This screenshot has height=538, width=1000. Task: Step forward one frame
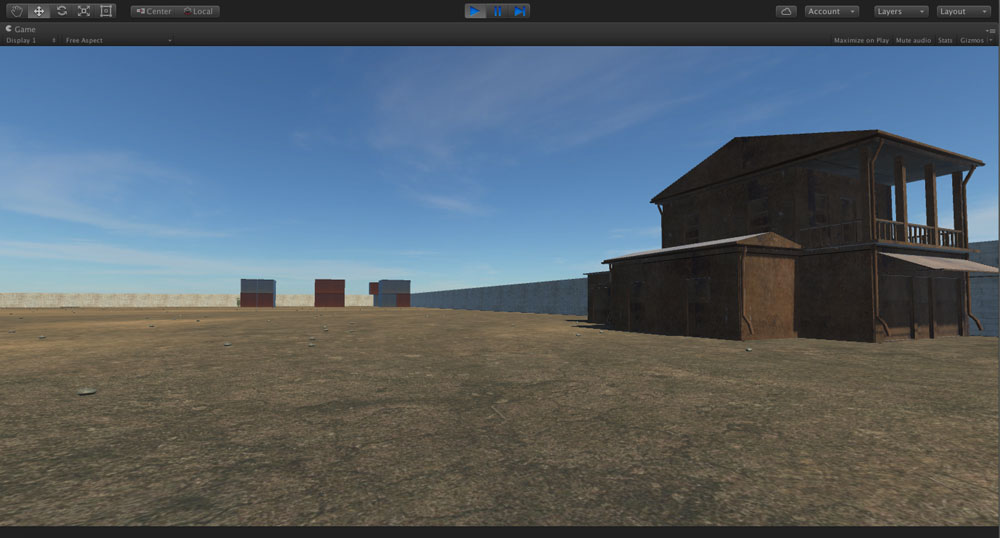[x=519, y=11]
